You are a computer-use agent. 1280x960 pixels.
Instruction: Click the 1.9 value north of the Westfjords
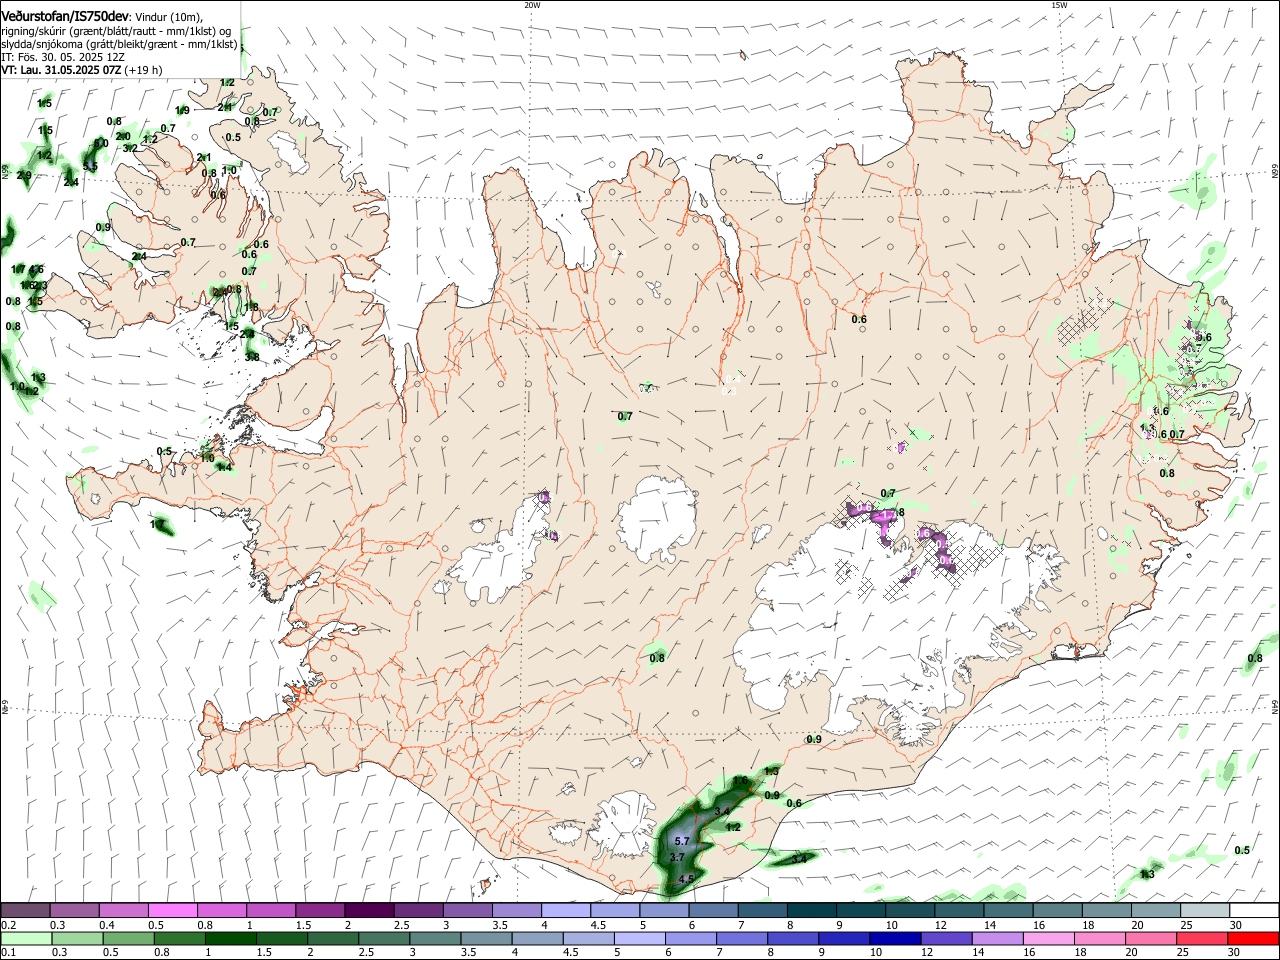[x=182, y=111]
